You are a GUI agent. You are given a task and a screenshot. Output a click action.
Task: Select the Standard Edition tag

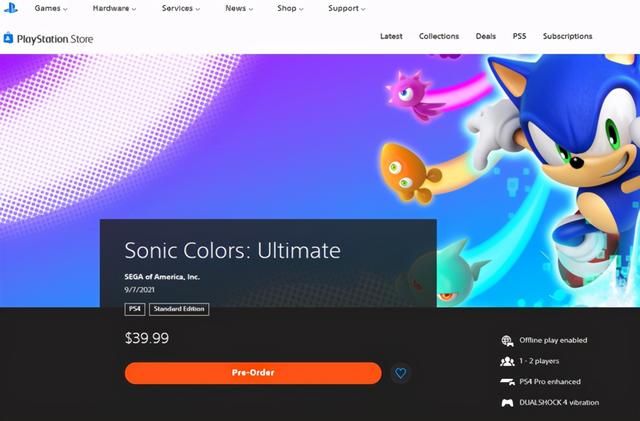click(x=179, y=309)
